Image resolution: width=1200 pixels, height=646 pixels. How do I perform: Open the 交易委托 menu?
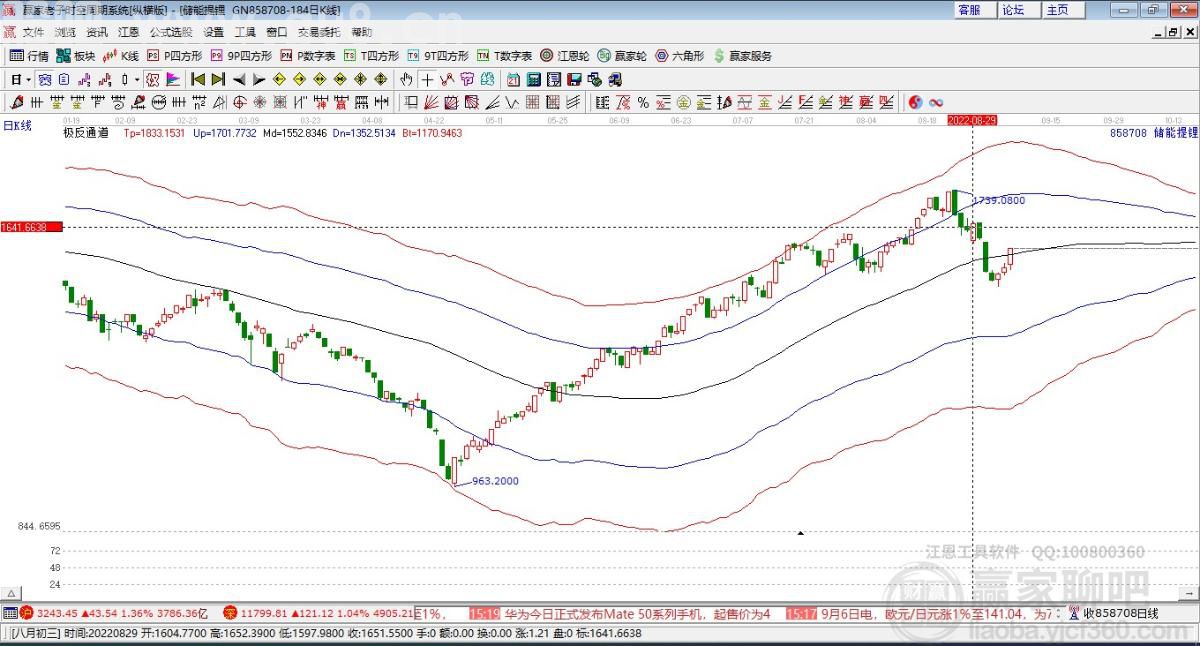coord(319,32)
